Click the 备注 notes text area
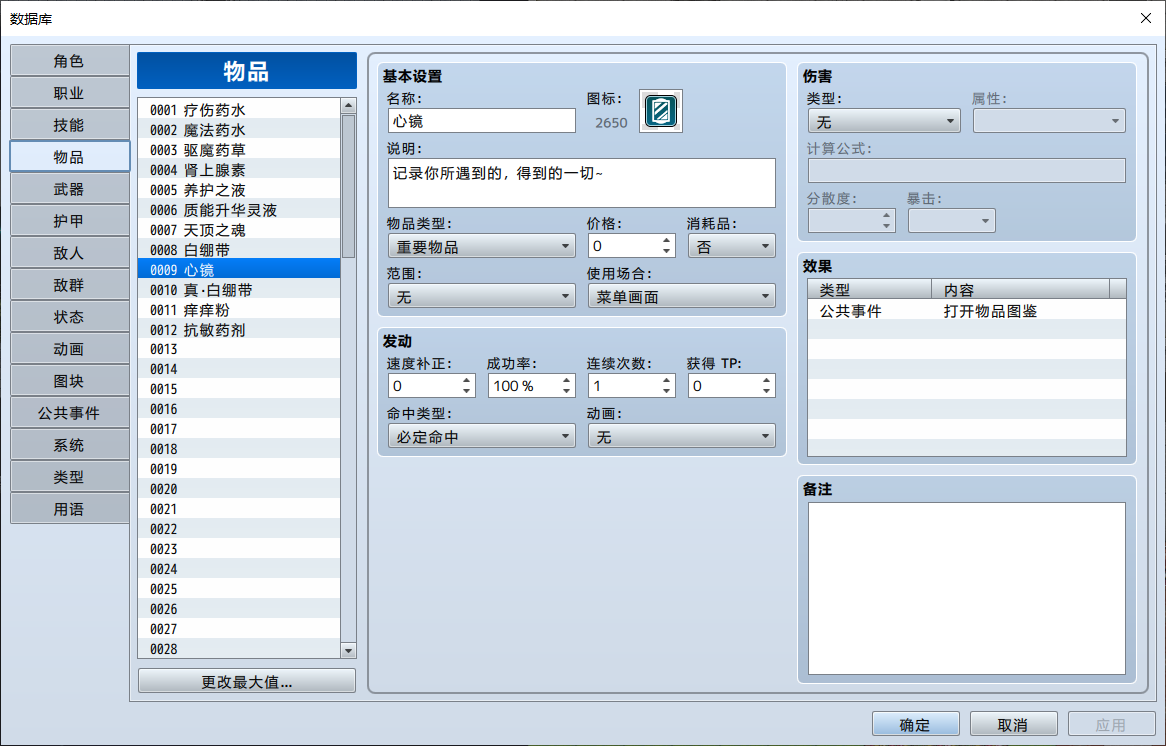Screen dimensions: 1166x746 (x=967, y=588)
